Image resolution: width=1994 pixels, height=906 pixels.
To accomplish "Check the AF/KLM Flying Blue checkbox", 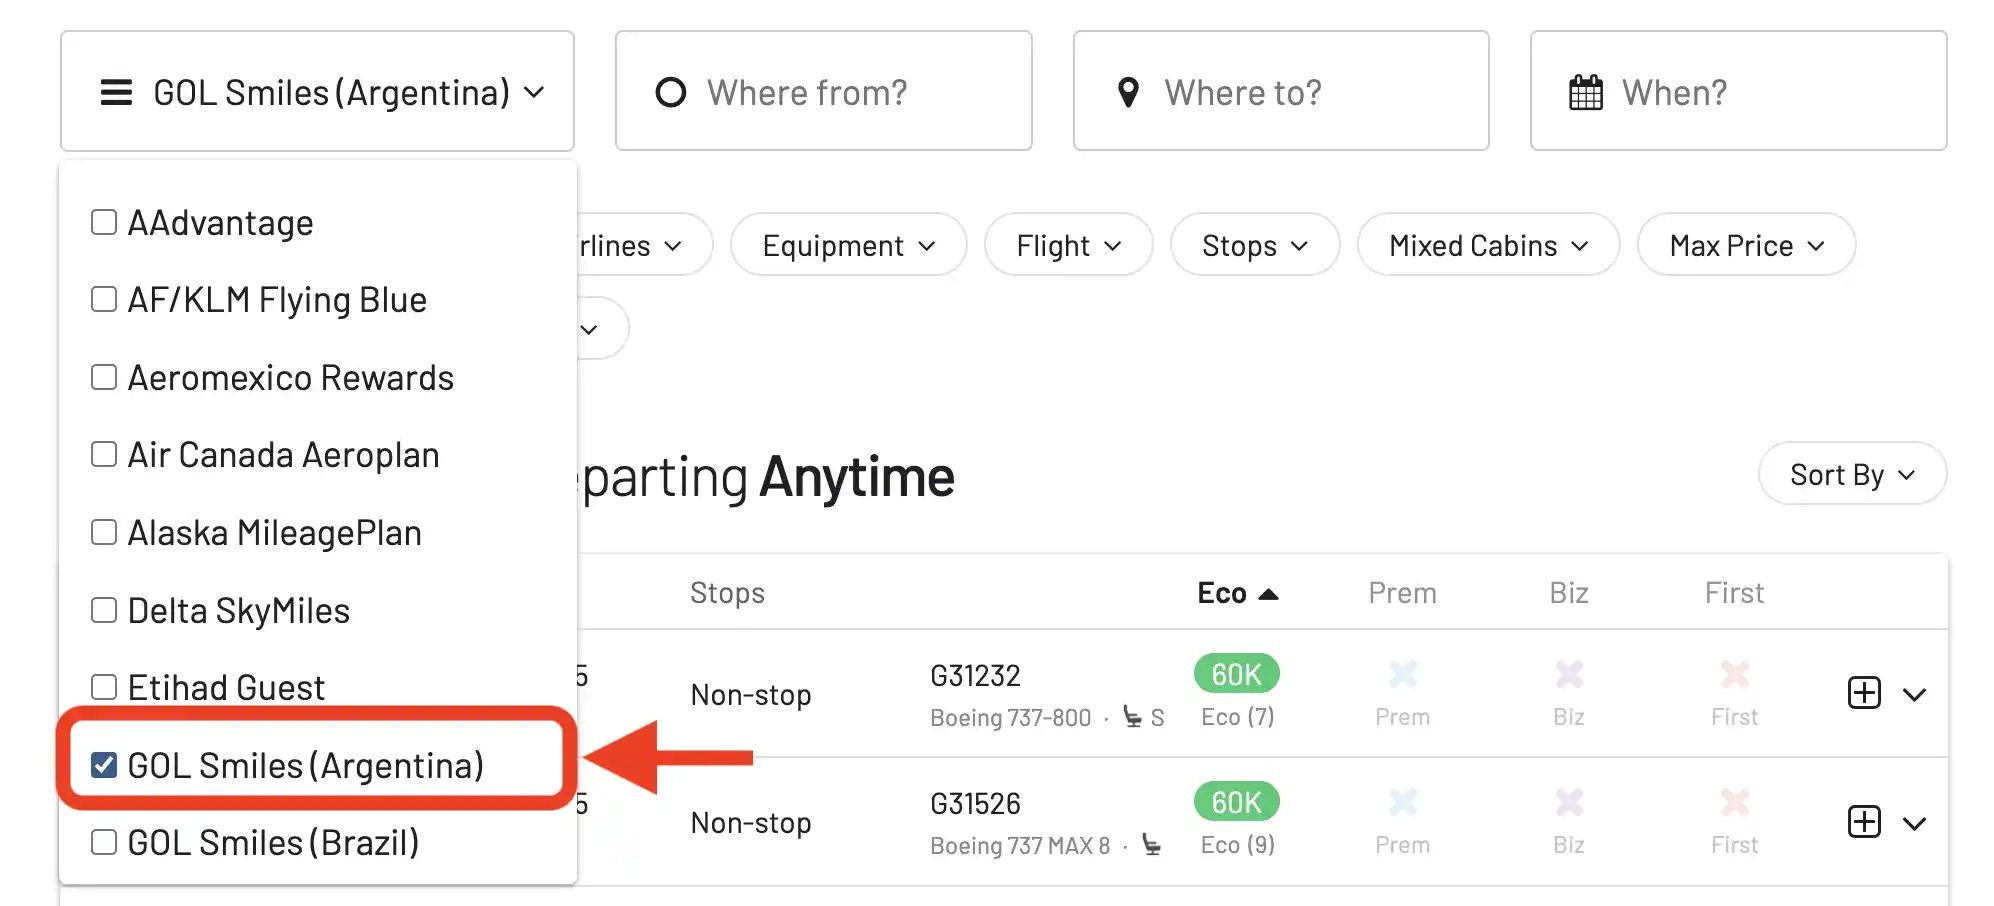I will 104,299.
